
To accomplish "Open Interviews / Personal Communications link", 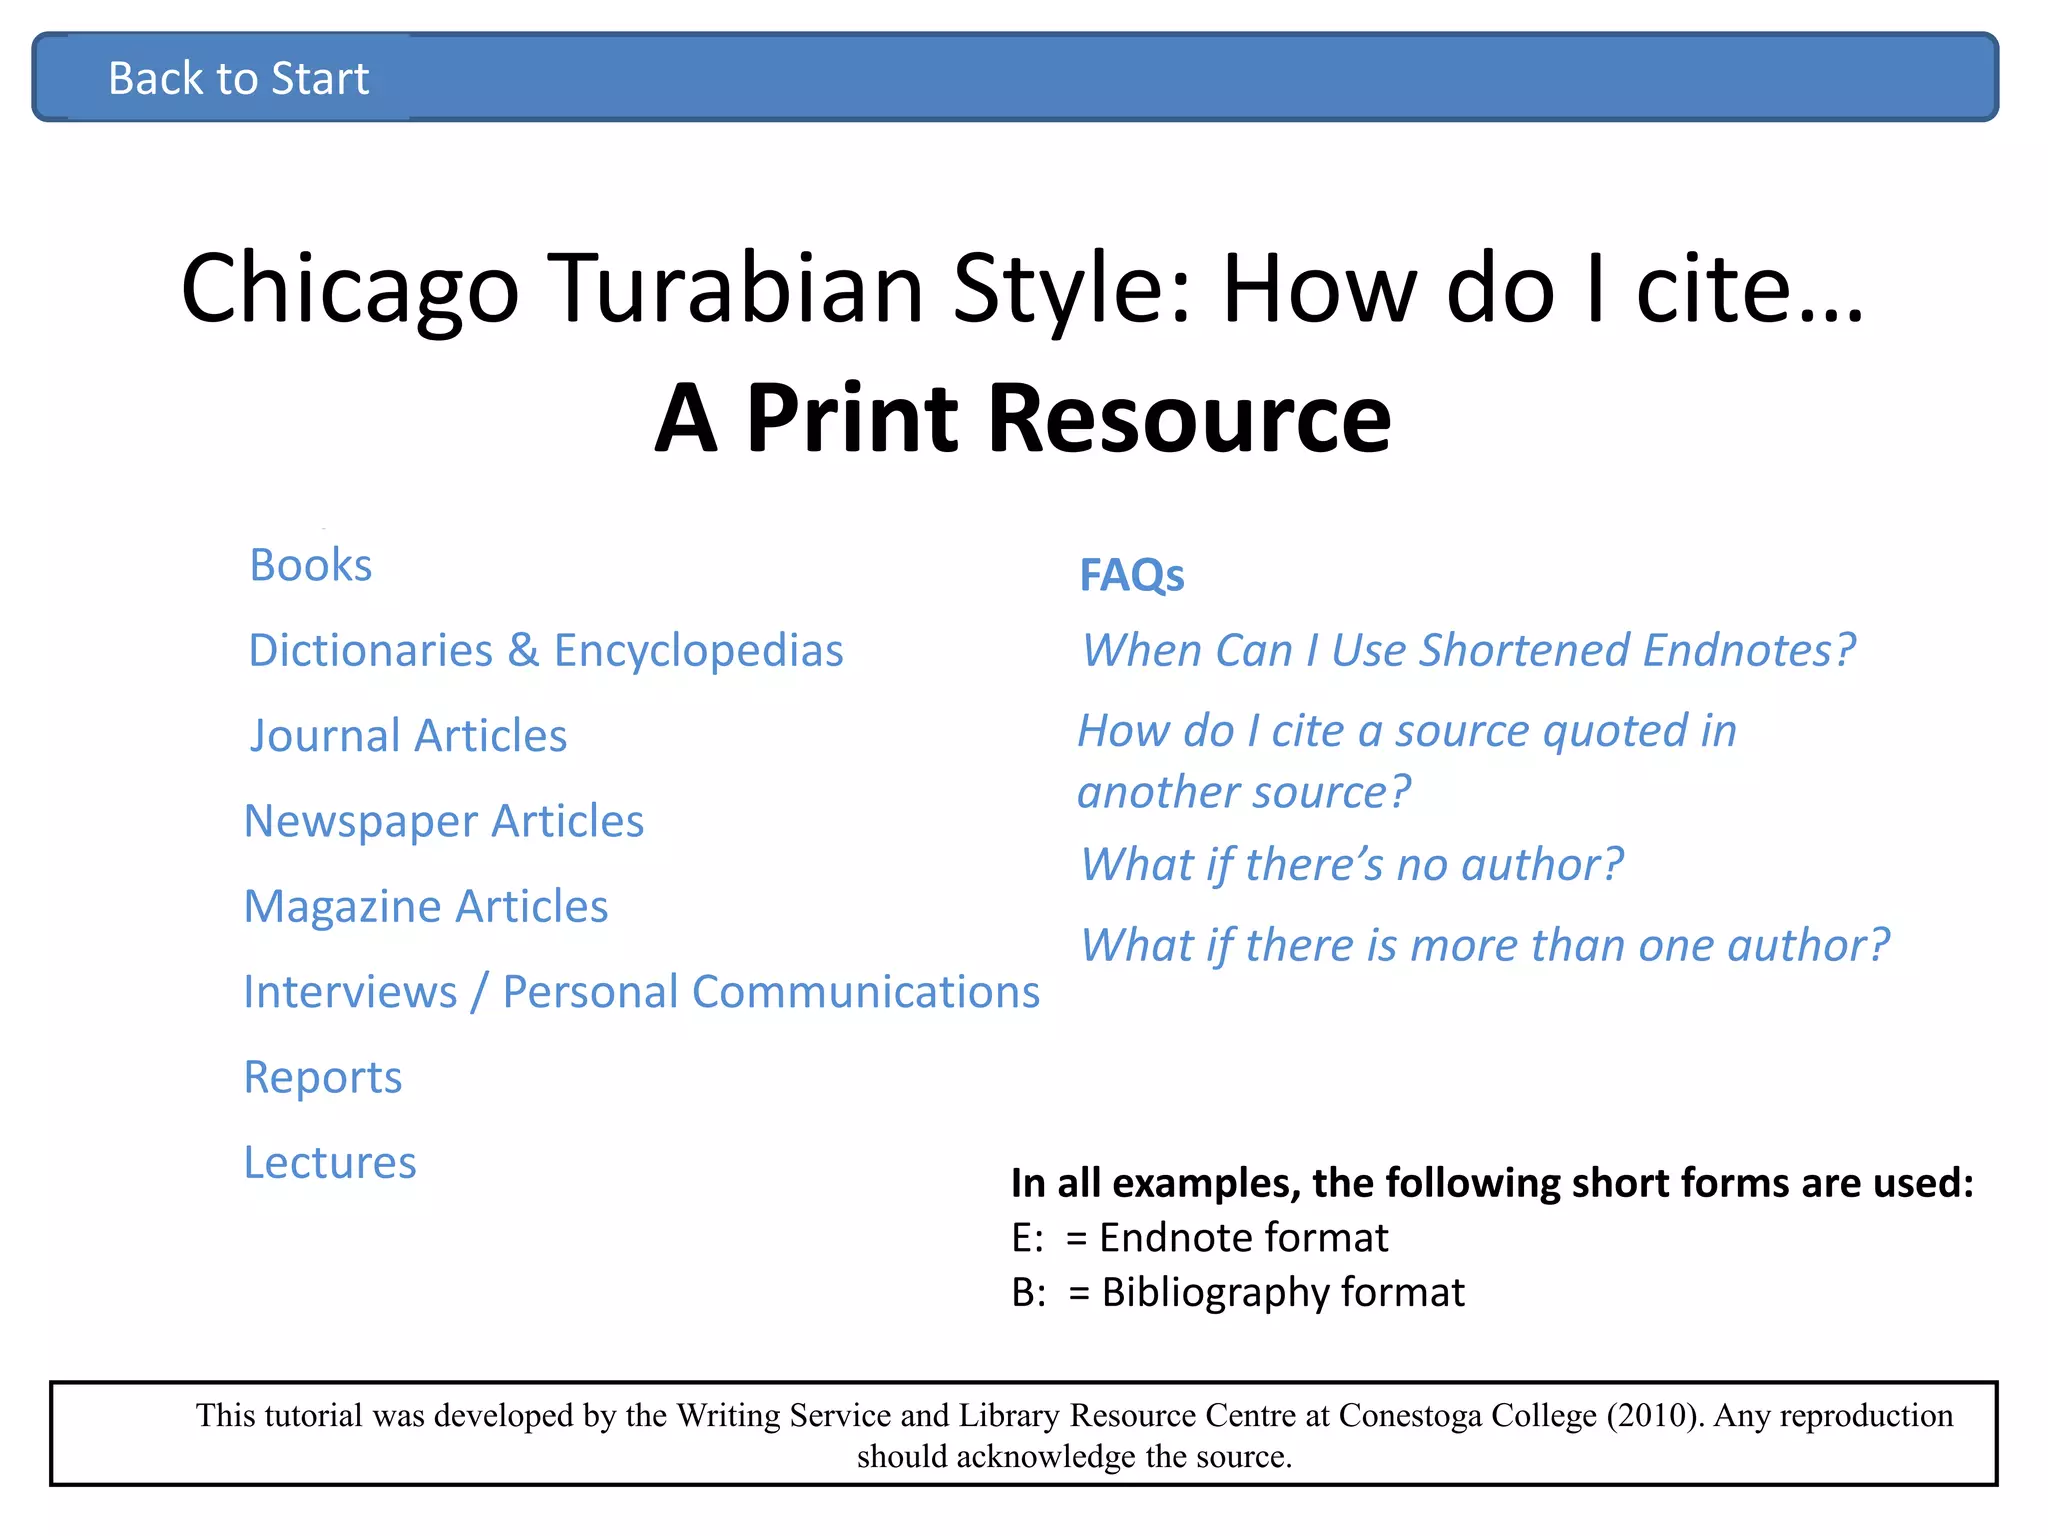I will (x=641, y=992).
